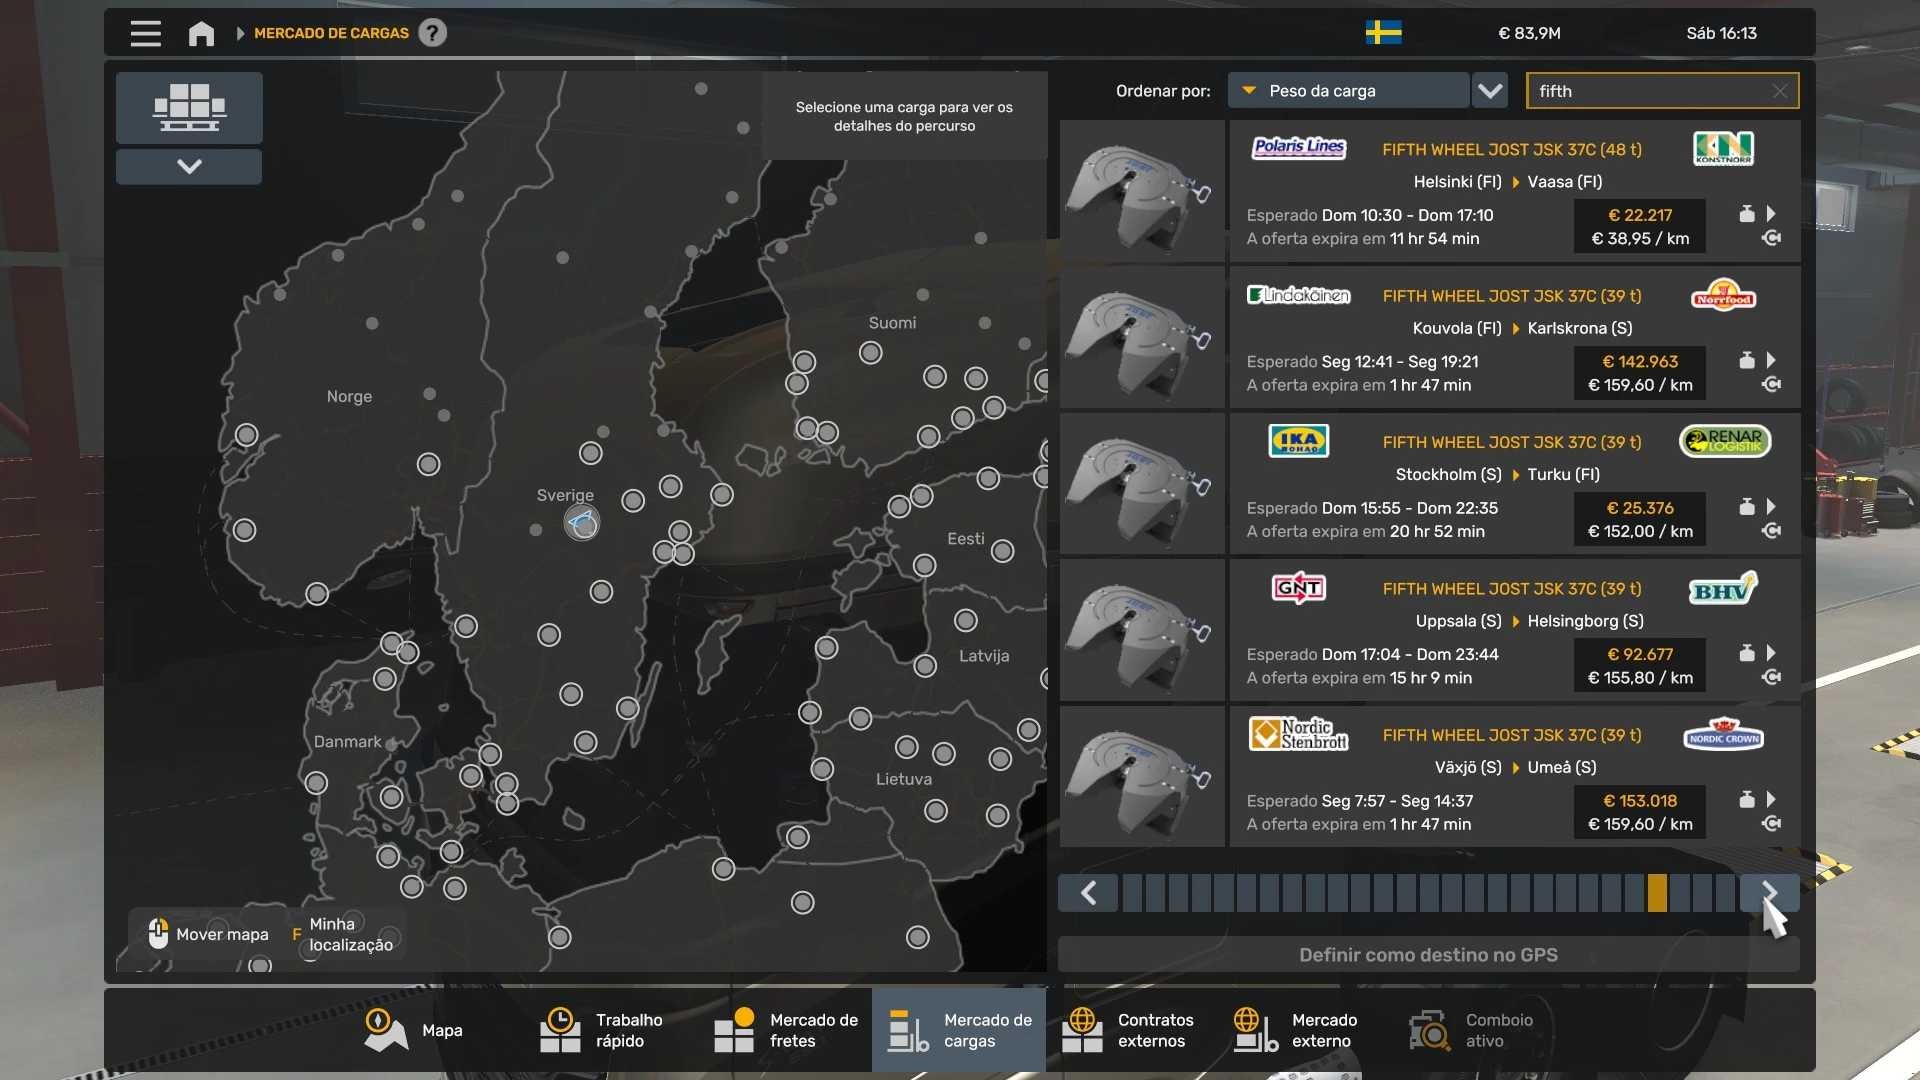
Task: Select the Swedish flag icon
Action: point(1383,33)
